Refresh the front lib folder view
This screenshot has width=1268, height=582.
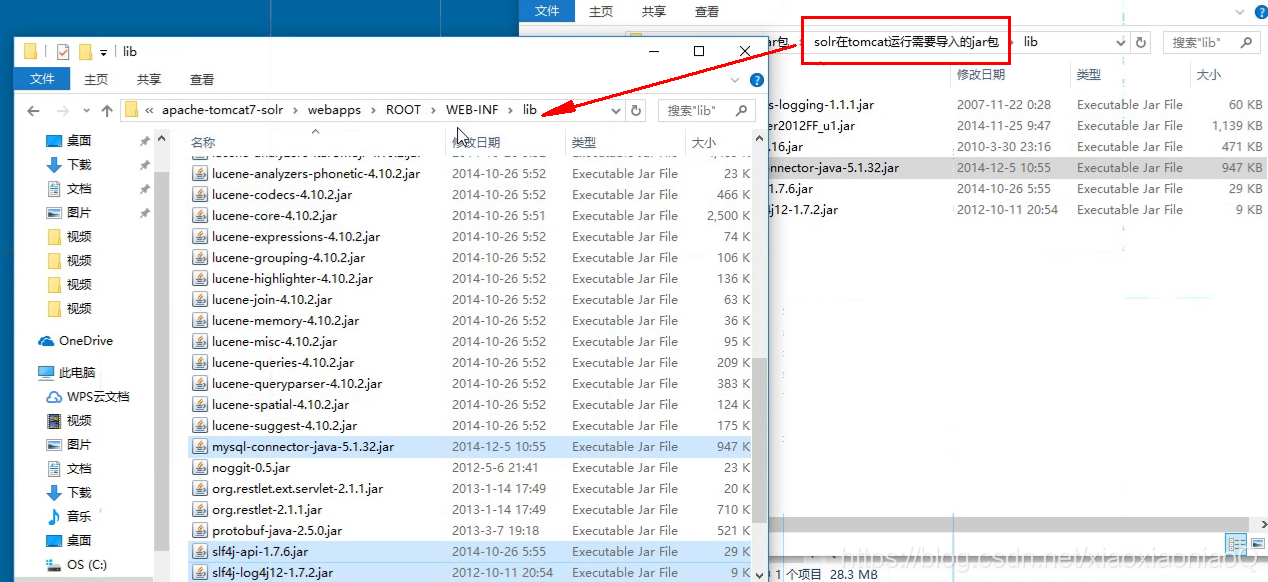pyautogui.click(x=636, y=110)
